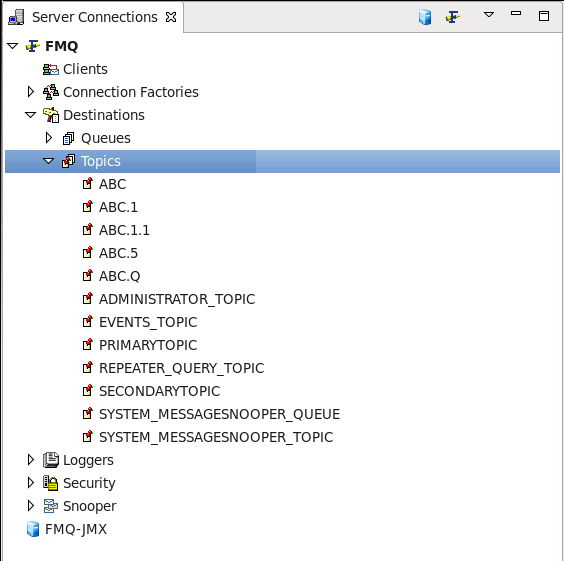Expand the Queues node
This screenshot has width=564, height=561.
click(49, 138)
